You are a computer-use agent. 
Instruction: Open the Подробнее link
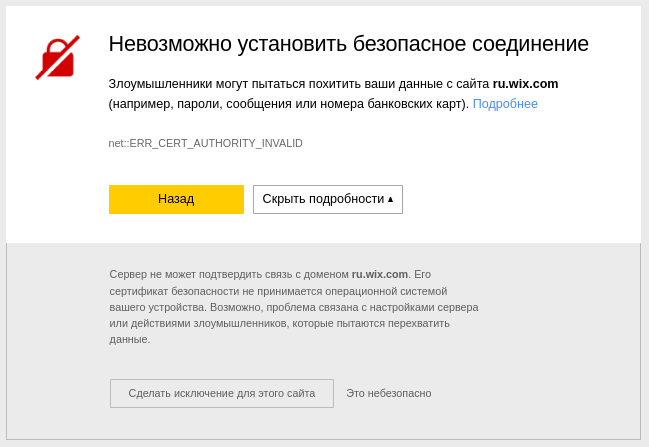point(505,104)
